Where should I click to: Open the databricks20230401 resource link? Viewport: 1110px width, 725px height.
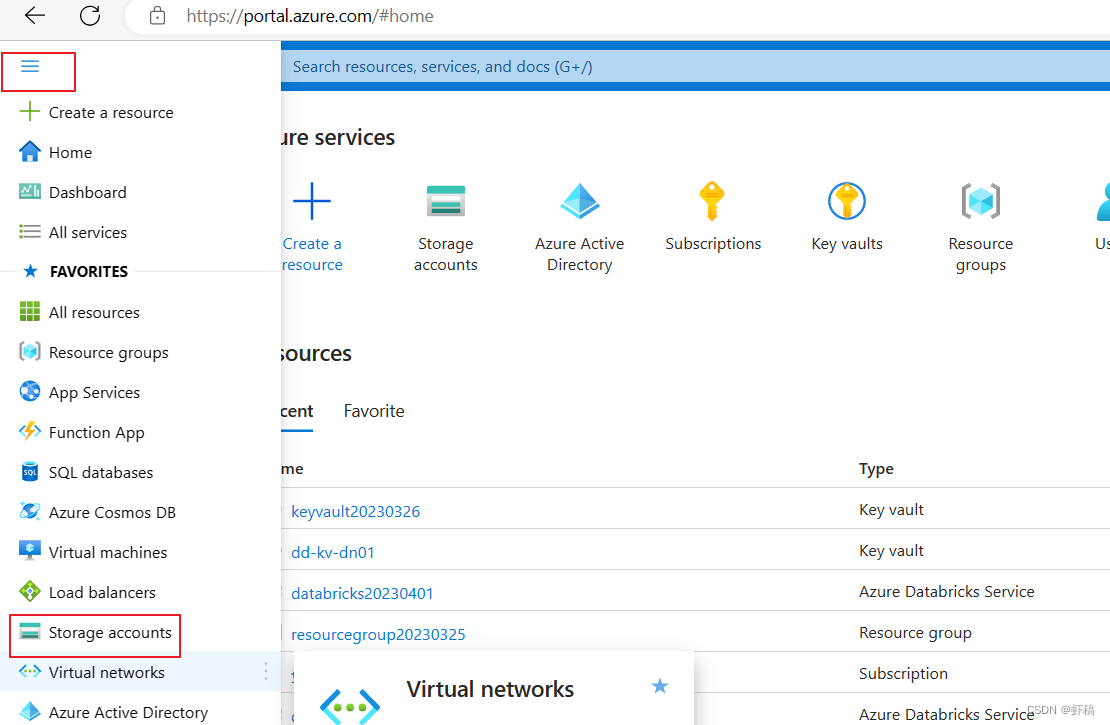362,593
